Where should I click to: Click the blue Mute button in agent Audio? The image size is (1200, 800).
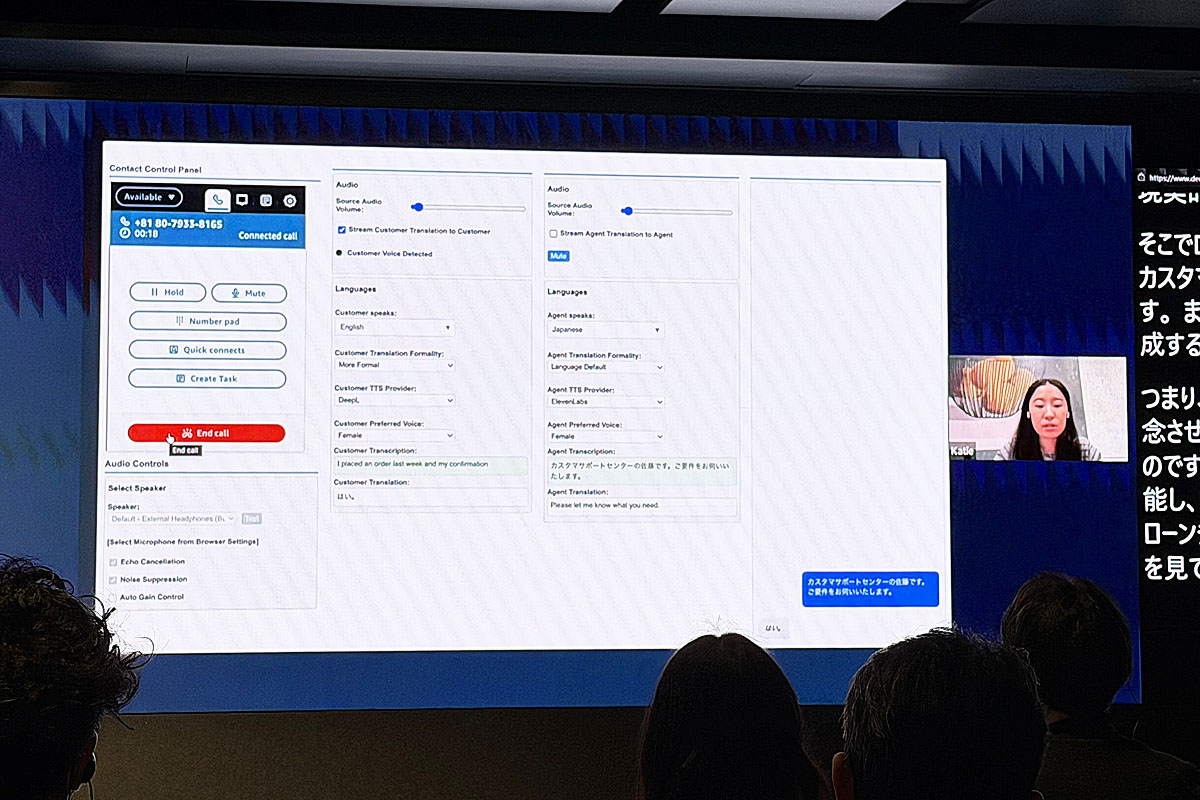tap(559, 256)
